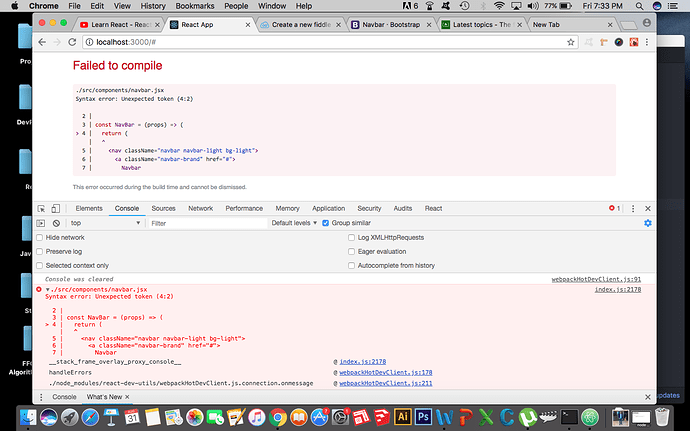
Task: Open iTunes from the dock
Action: (257, 417)
